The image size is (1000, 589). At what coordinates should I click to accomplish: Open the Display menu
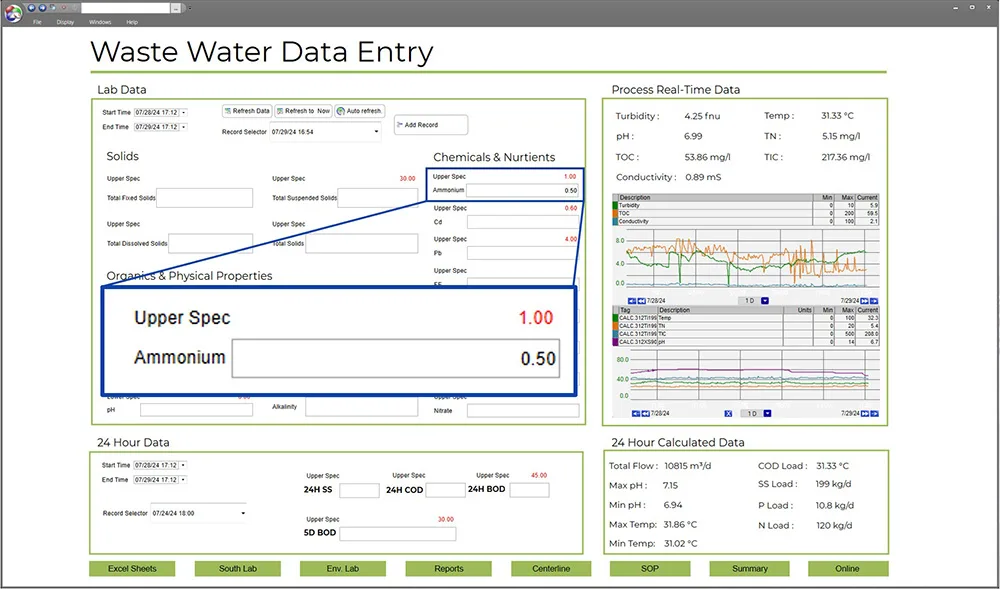[65, 21]
